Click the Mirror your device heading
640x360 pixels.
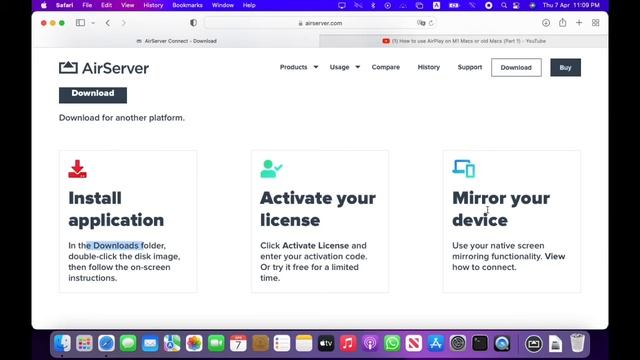pos(501,209)
